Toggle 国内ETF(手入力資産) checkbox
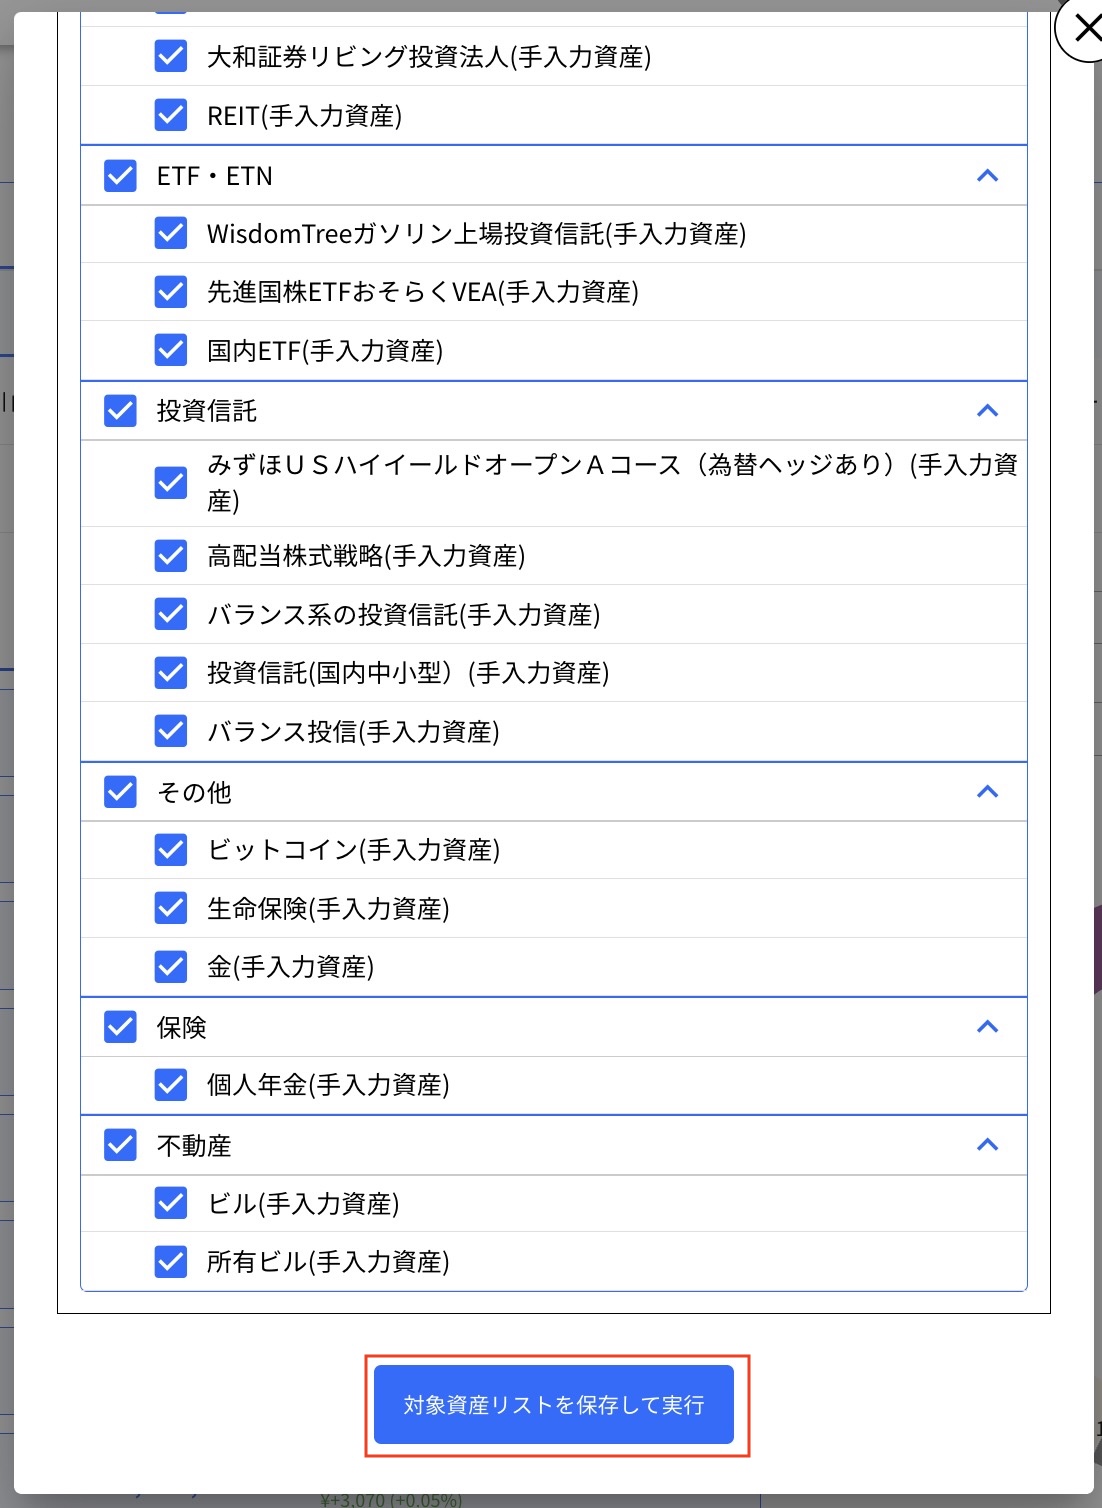 click(x=170, y=350)
